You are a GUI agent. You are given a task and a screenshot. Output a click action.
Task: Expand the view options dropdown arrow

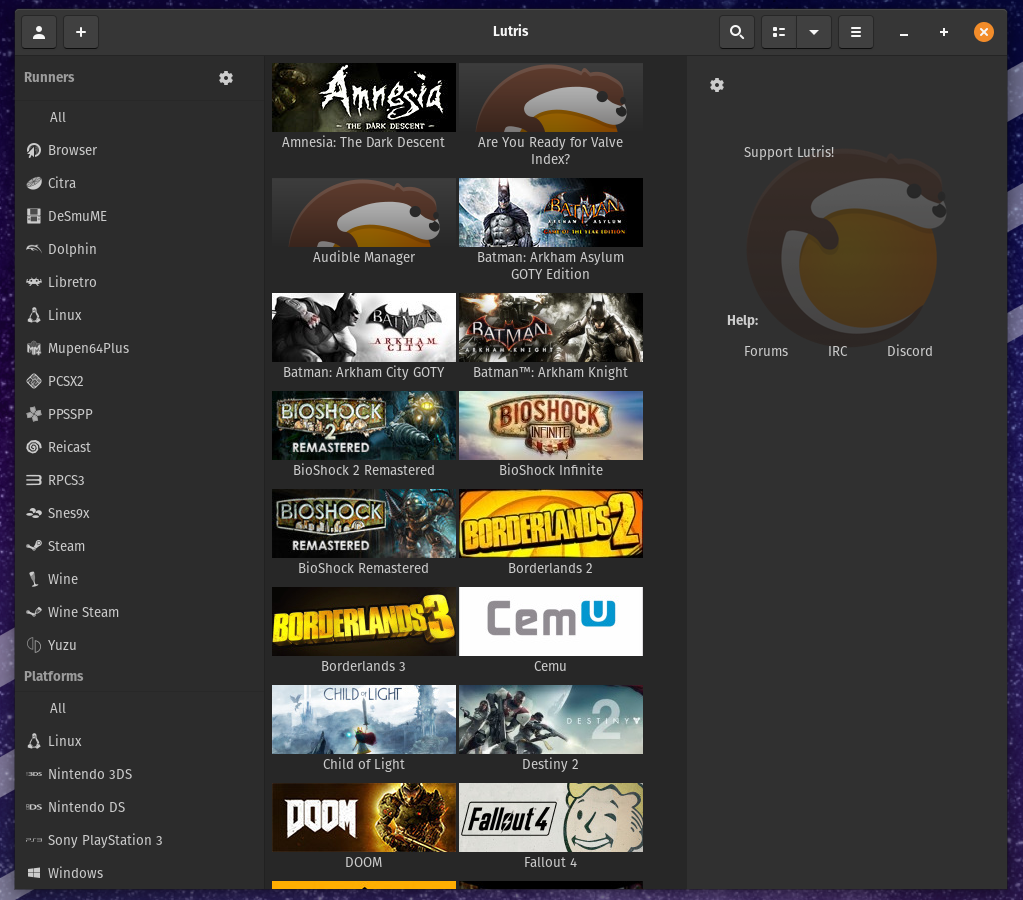814,33
